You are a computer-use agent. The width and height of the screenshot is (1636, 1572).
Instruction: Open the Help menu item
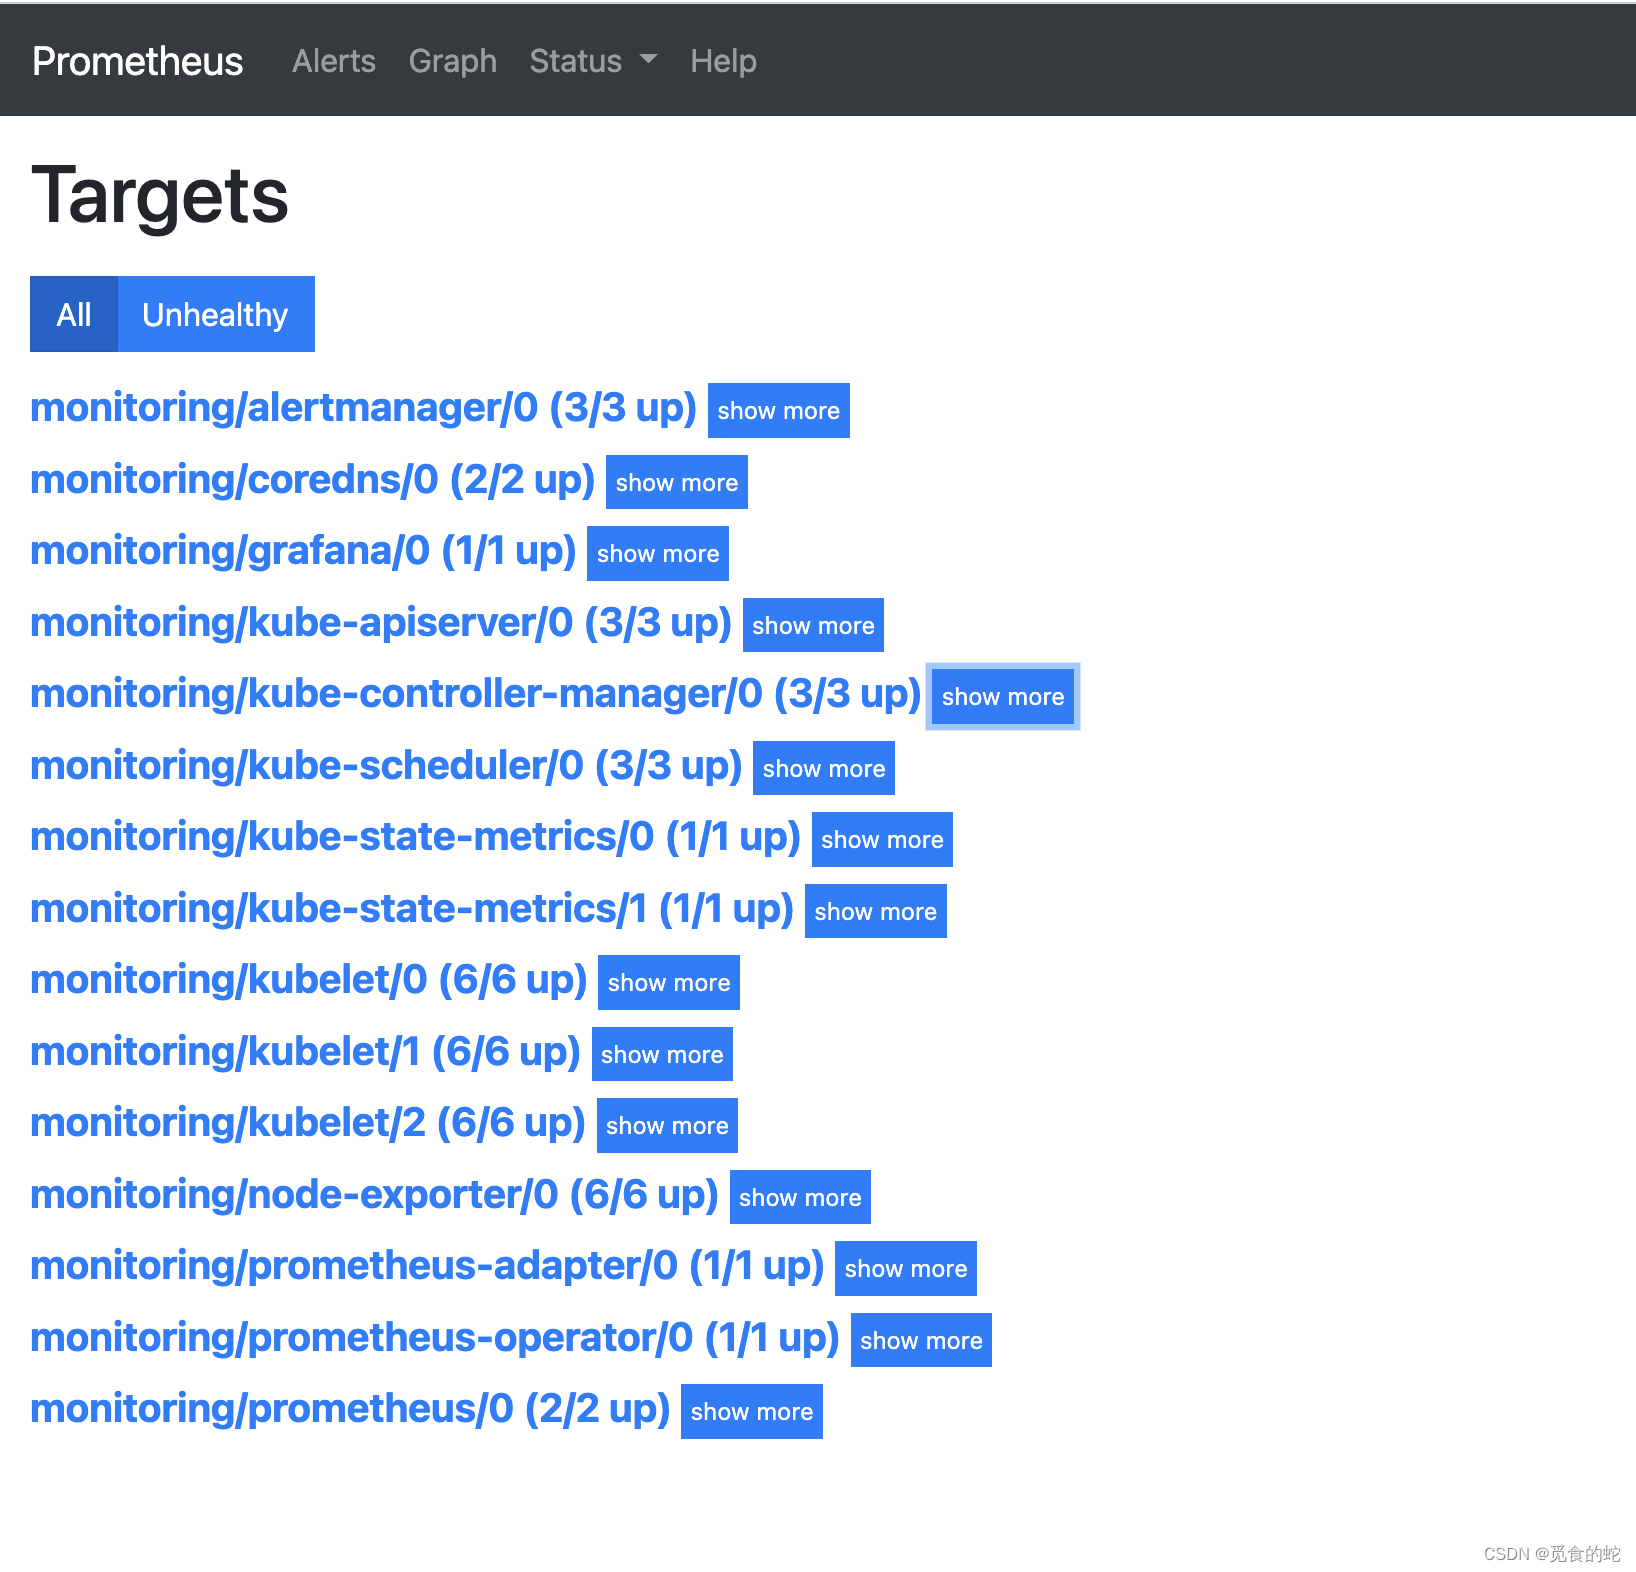(x=723, y=61)
